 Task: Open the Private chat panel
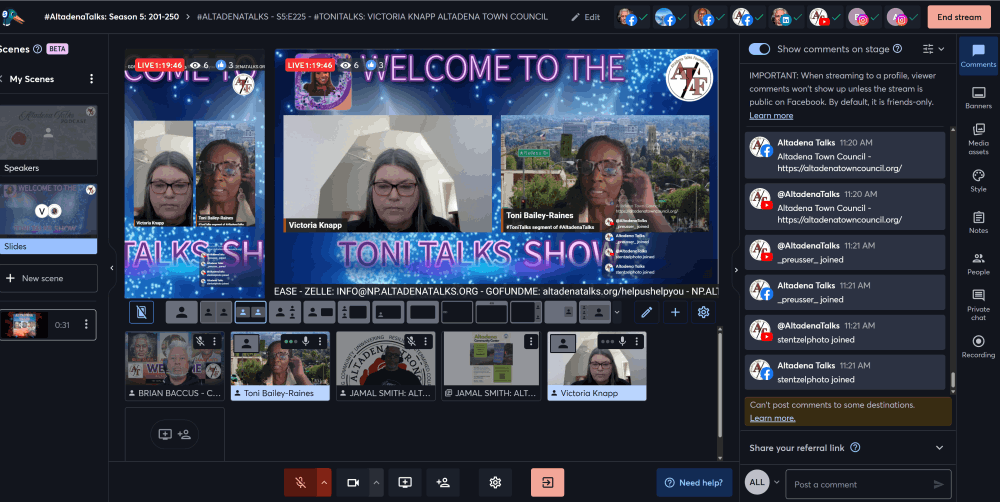coord(978,302)
